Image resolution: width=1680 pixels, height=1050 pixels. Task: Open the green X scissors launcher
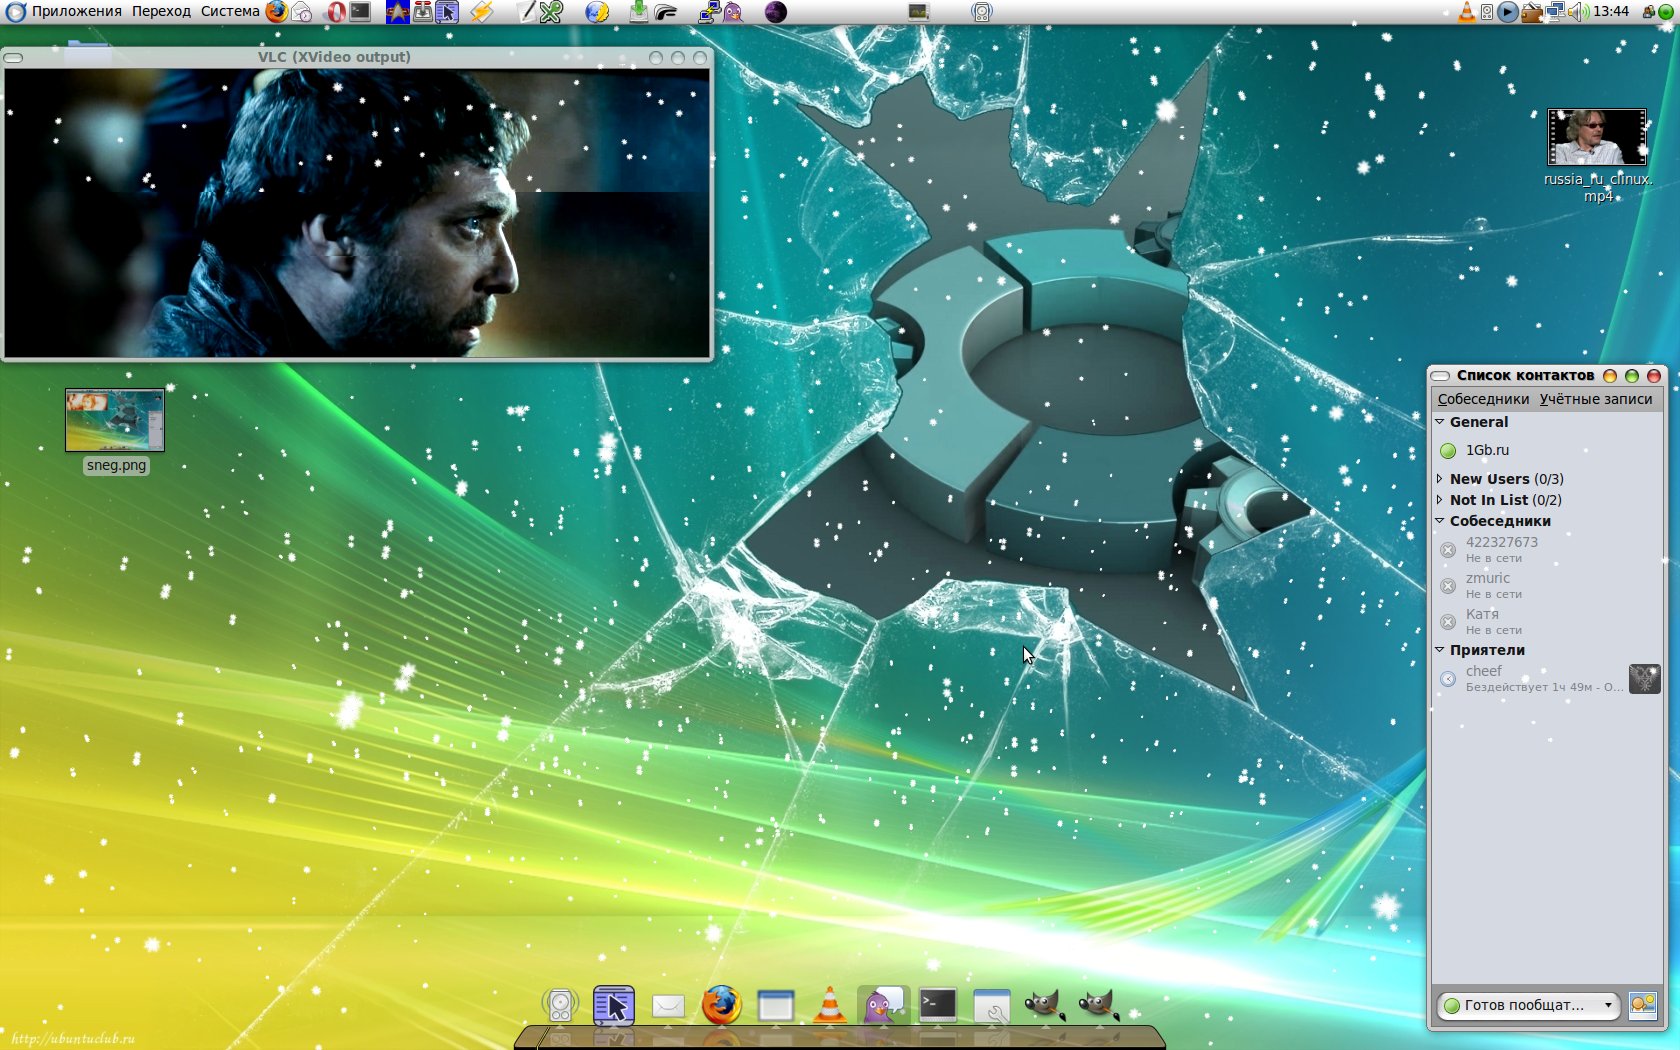[x=551, y=12]
